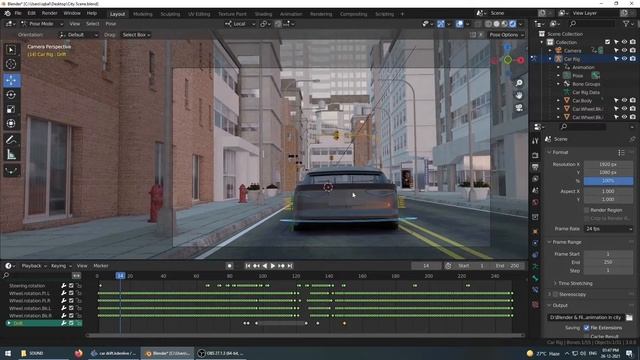The image size is (640, 360).
Task: Disable Collection render camera icon
Action: coord(633,42)
